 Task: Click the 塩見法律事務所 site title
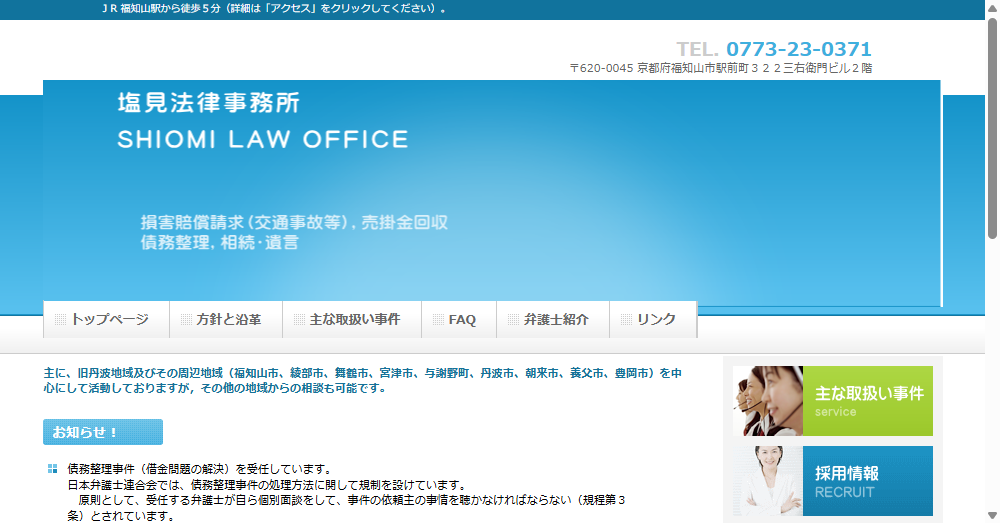pos(208,103)
